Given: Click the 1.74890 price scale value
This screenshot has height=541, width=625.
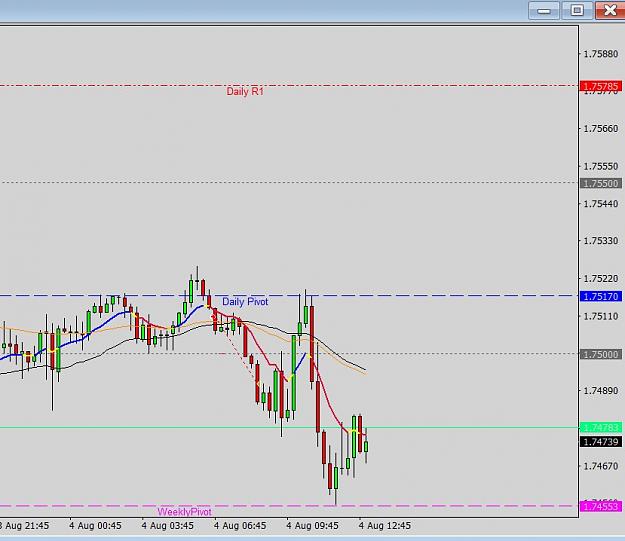Looking at the screenshot, I should tap(601, 391).
